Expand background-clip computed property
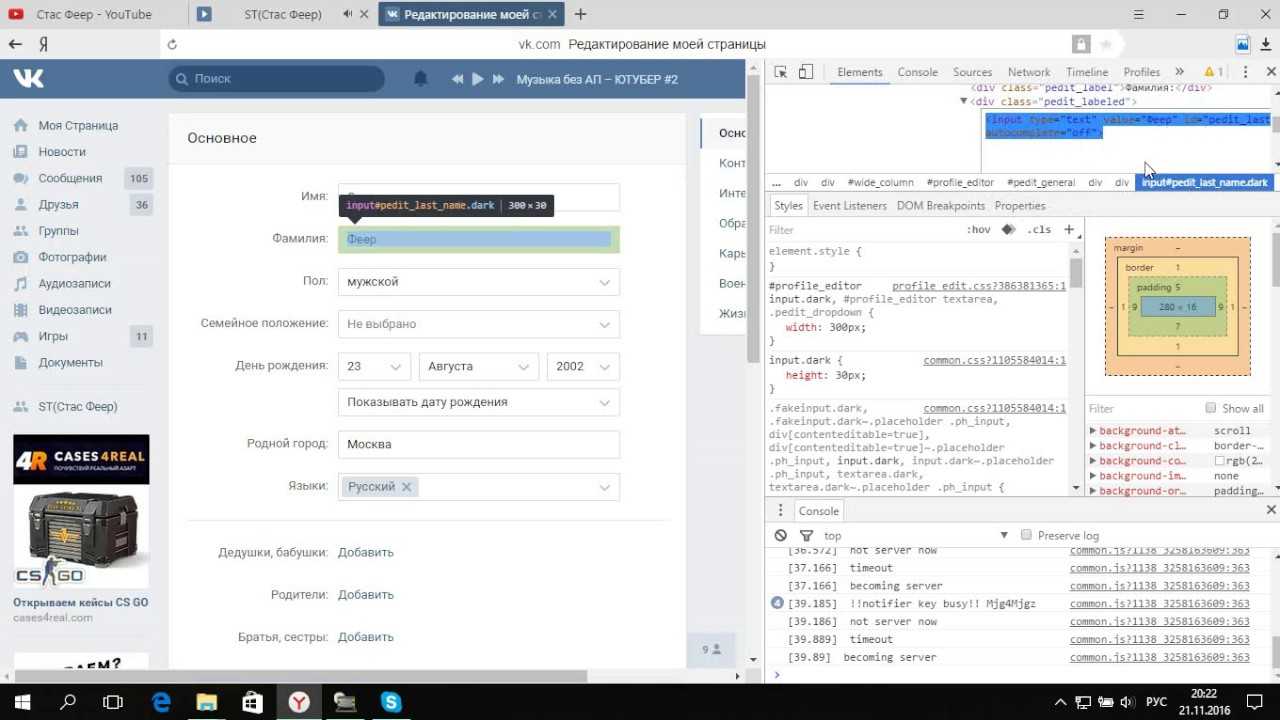 pyautogui.click(x=1093, y=446)
